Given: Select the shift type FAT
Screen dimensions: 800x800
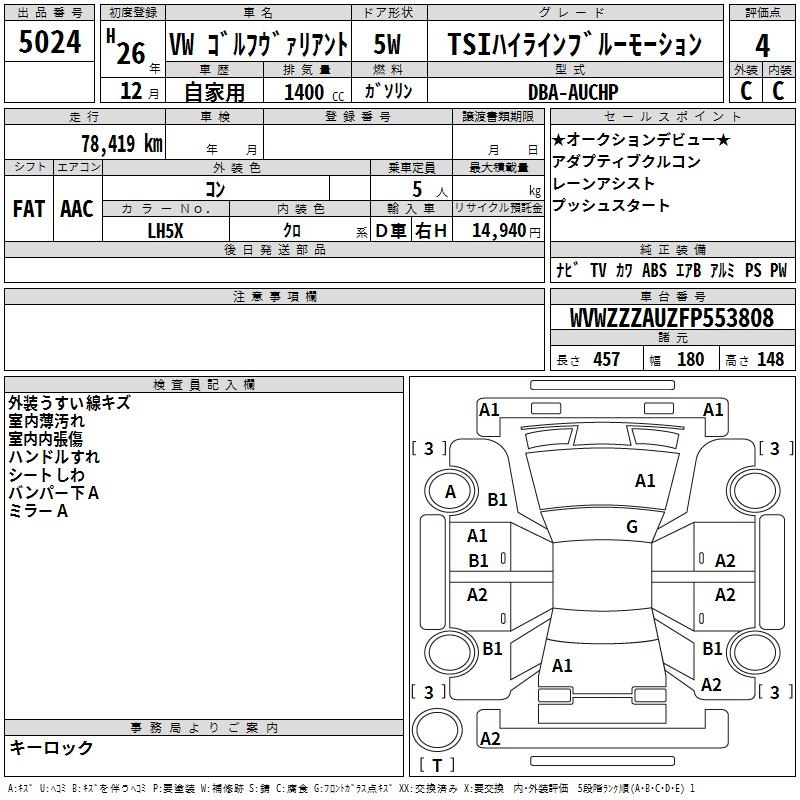Looking at the screenshot, I should (29, 209).
